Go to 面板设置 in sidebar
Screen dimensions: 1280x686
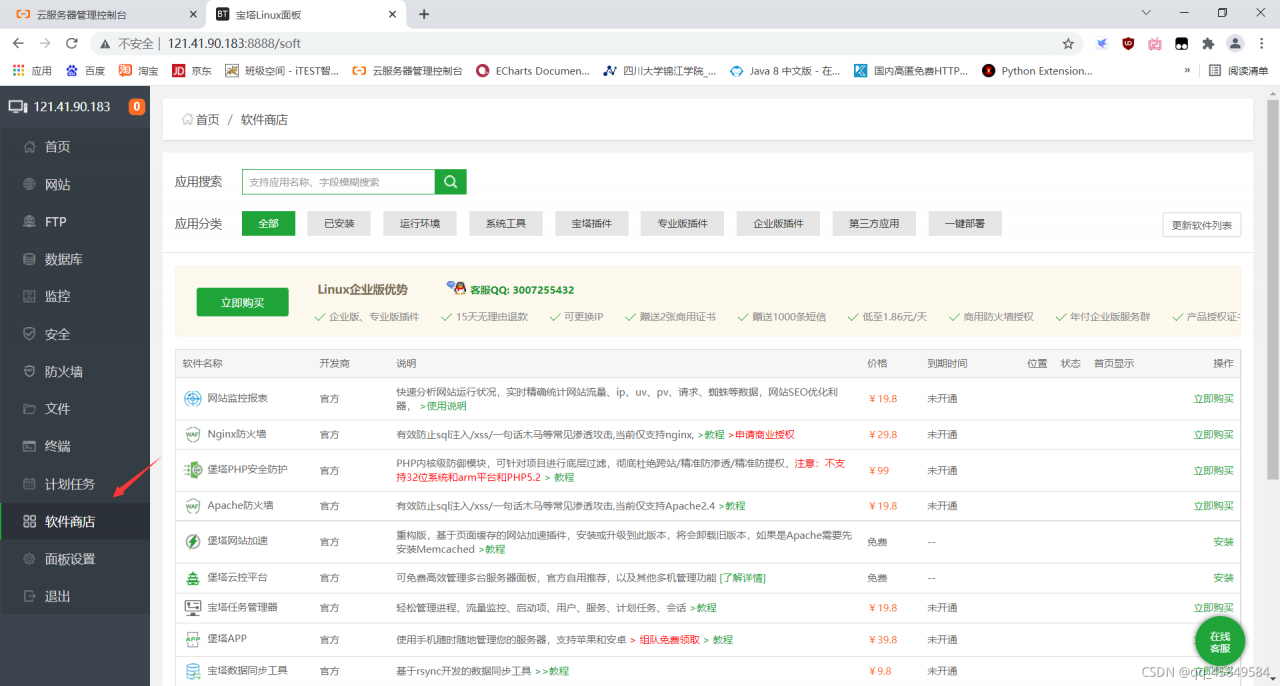click(70, 559)
